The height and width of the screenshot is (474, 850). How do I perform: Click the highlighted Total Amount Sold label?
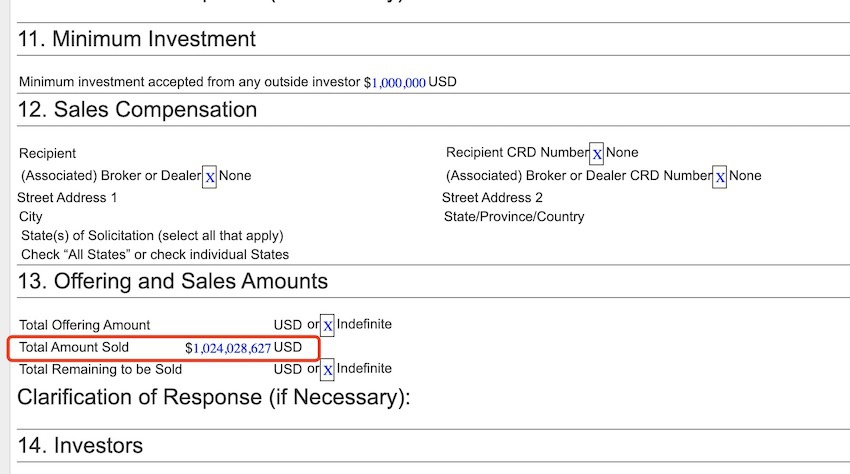click(74, 348)
